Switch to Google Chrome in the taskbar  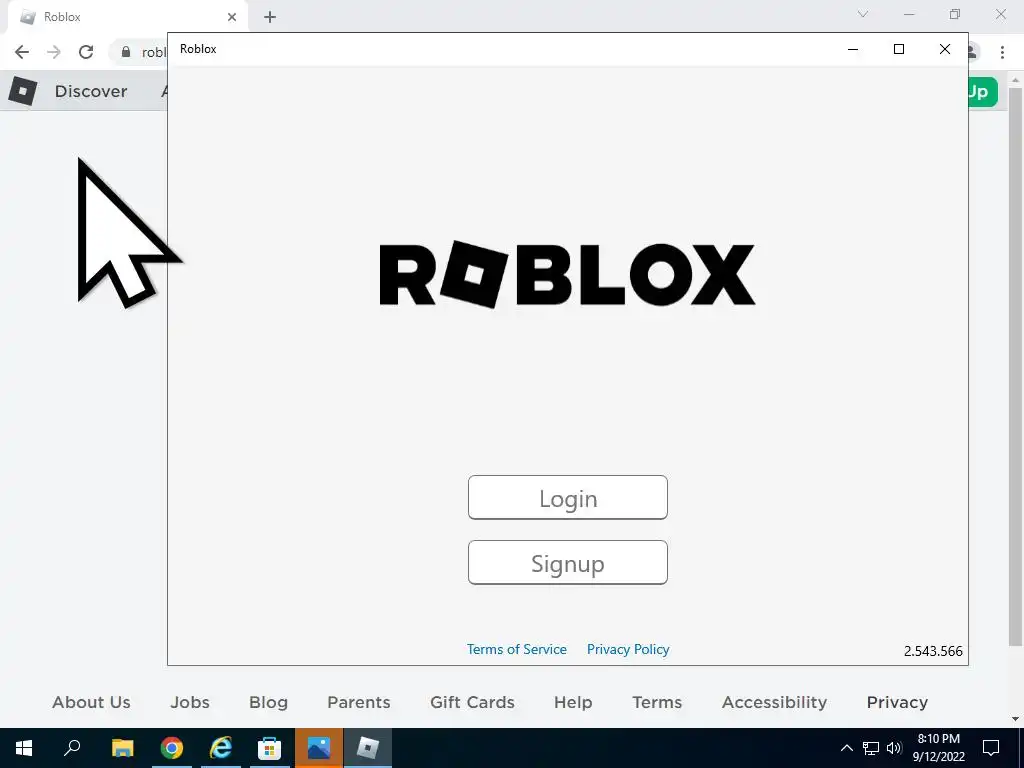pos(172,748)
